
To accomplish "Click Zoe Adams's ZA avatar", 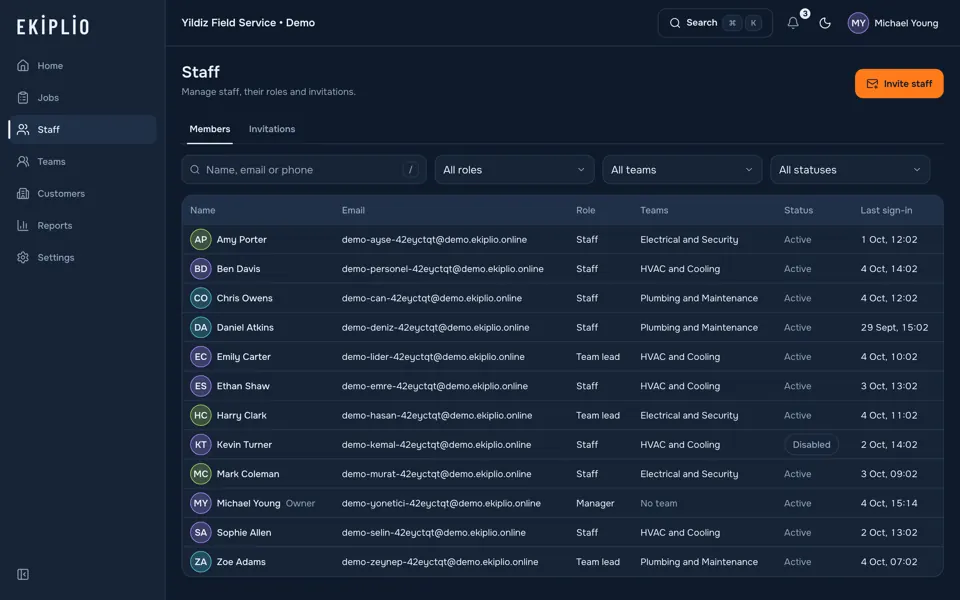I will tap(201, 561).
